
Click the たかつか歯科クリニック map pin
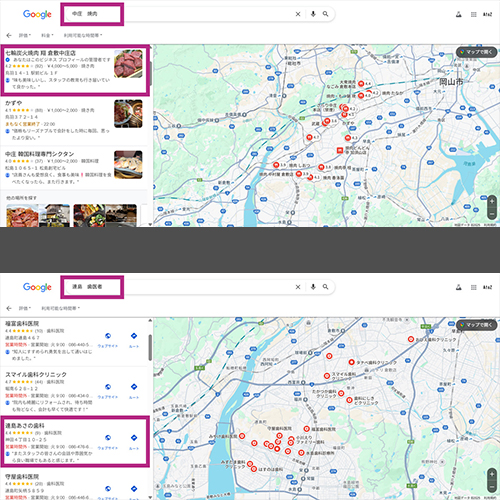(x=341, y=393)
